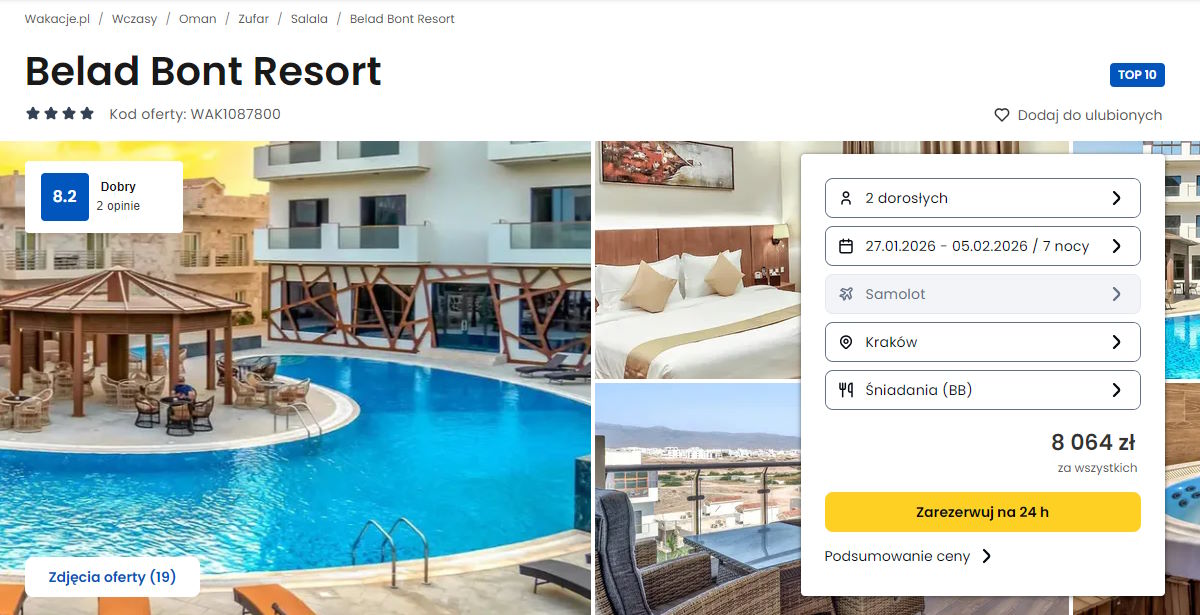Click the airplane icon beside Samolot
Viewport: 1200px width, 615px height.
coord(846,294)
